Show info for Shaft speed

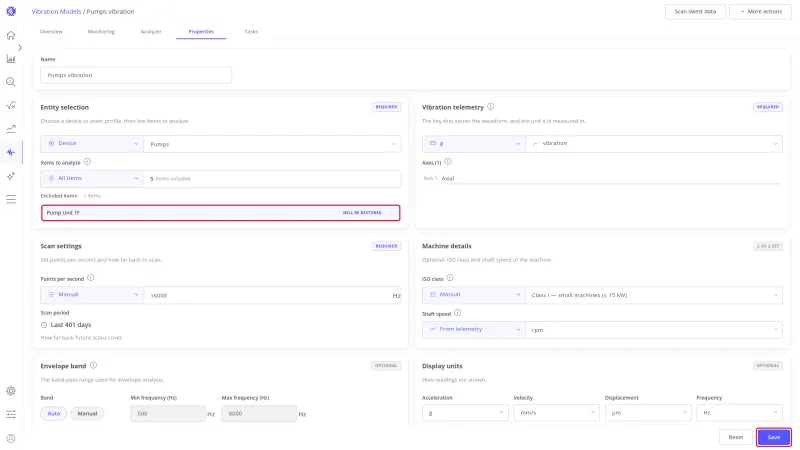[x=457, y=313]
